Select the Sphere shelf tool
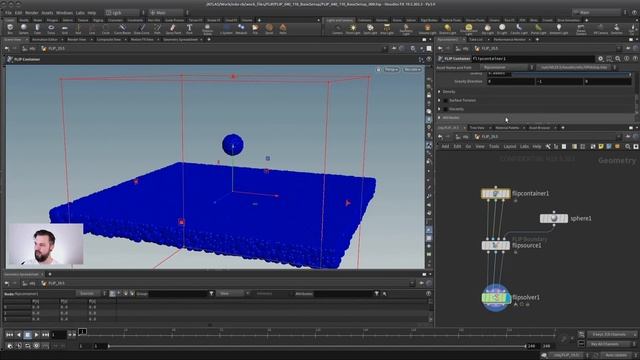This screenshot has height=360, width=640. tap(24, 29)
